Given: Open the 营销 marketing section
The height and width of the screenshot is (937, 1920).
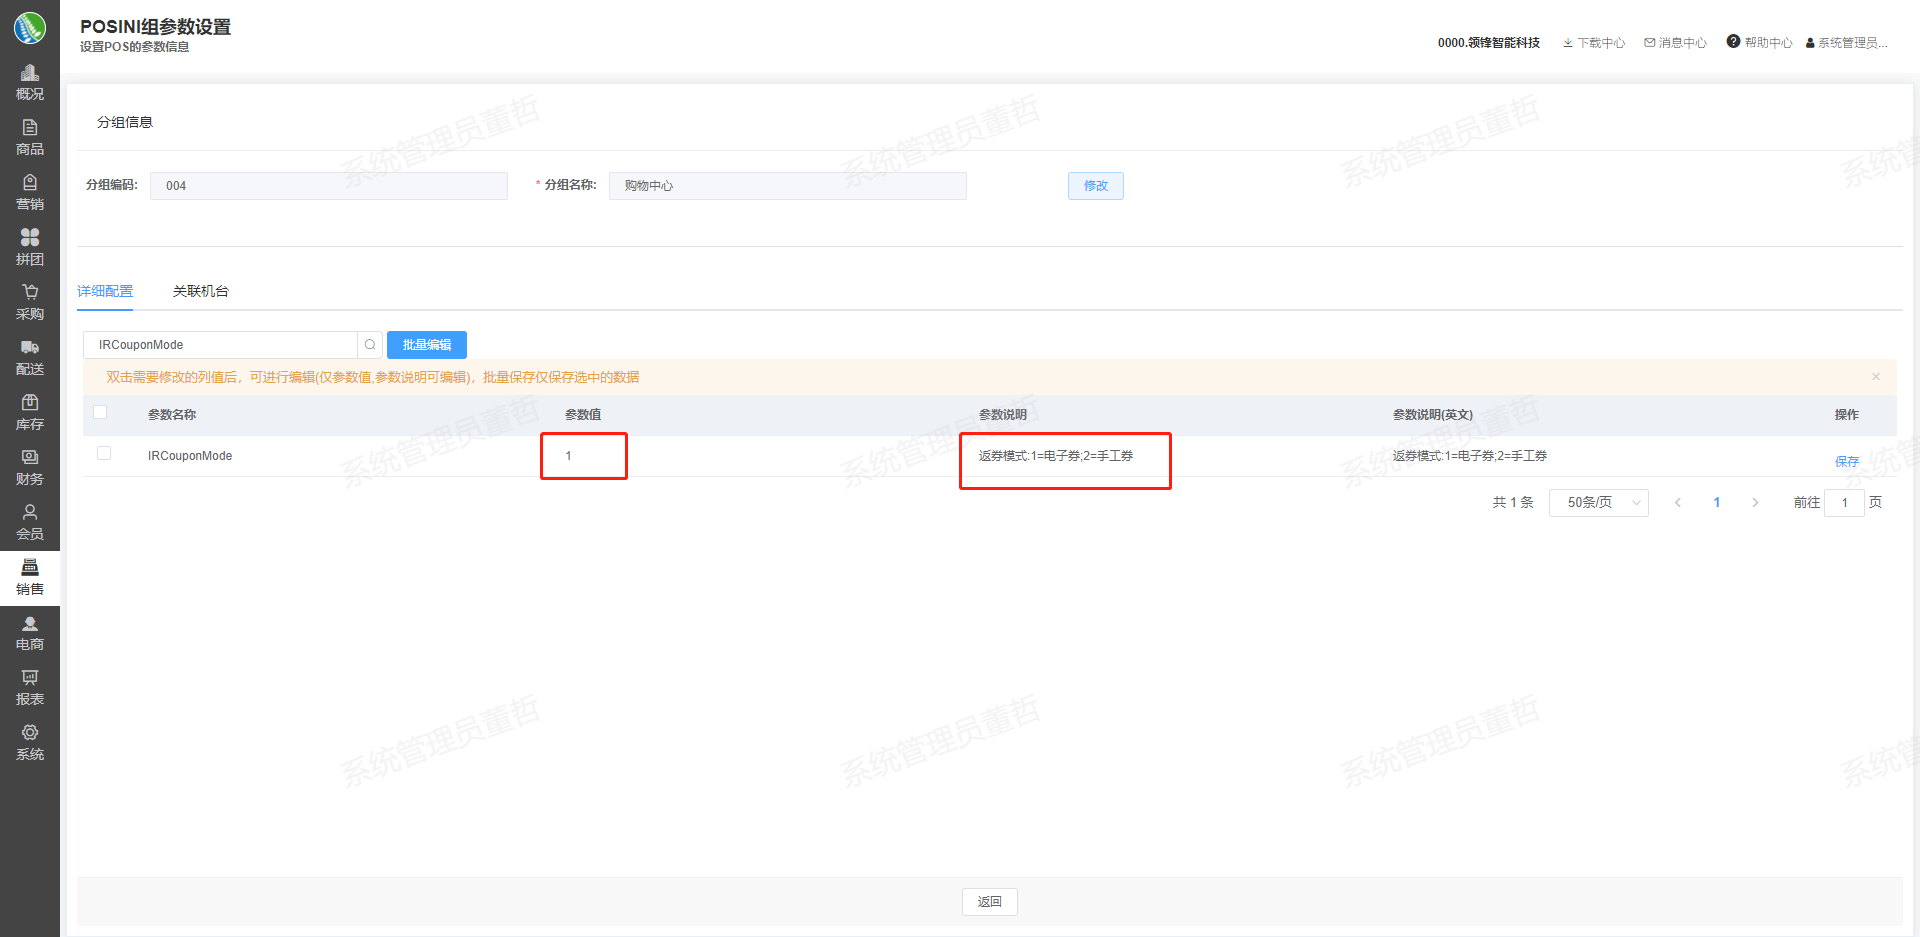Looking at the screenshot, I should (30, 193).
